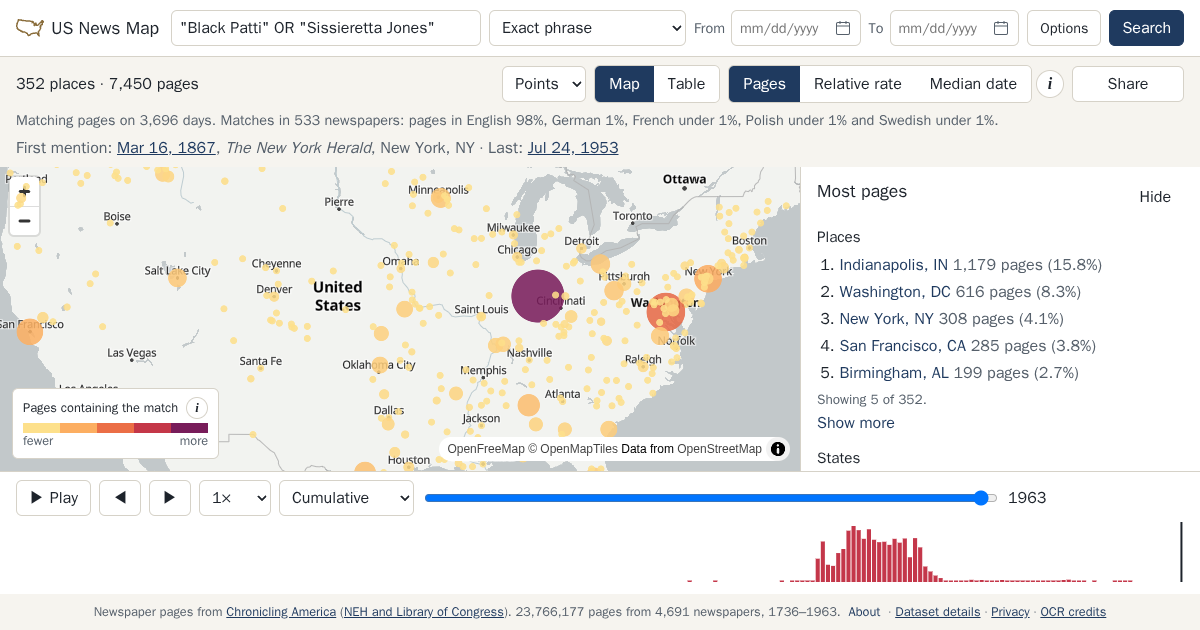Image resolution: width=1200 pixels, height=630 pixels.
Task: Click the US News Map title text
Action: pyautogui.click(x=105, y=28)
